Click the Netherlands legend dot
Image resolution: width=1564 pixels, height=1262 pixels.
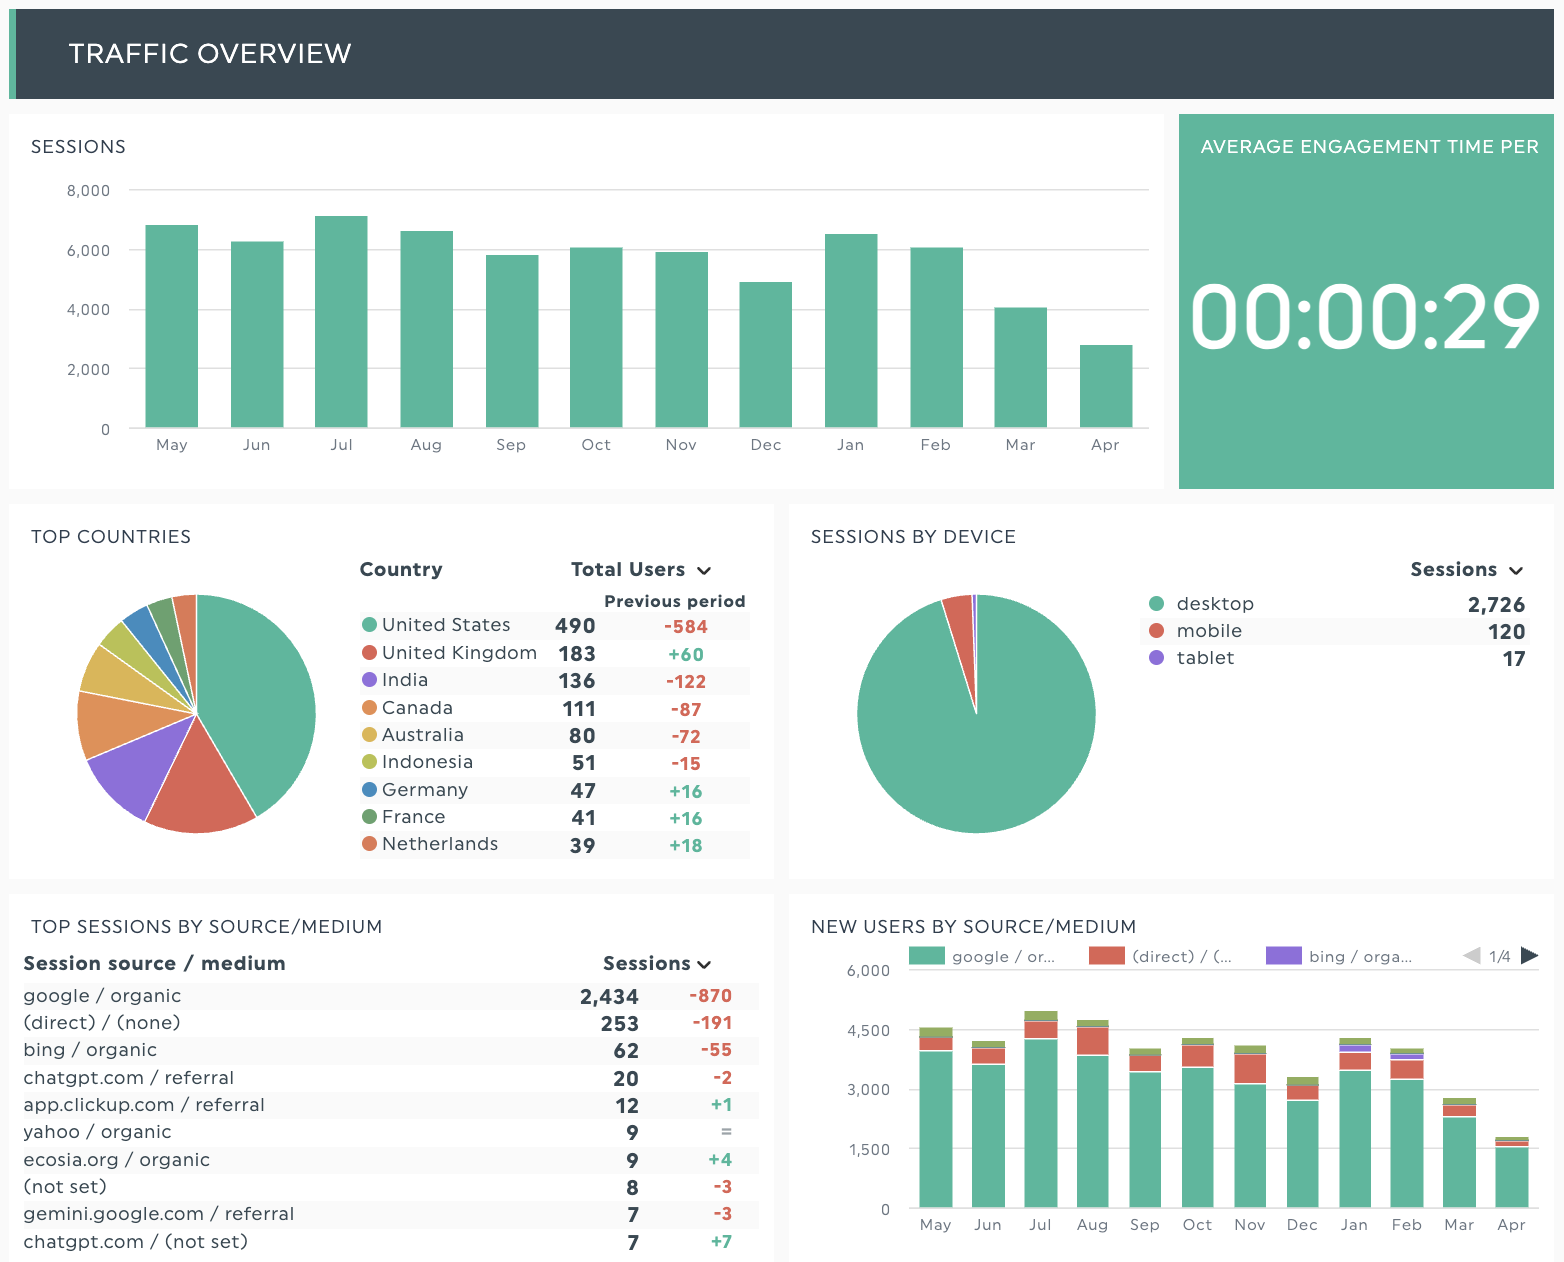click(x=369, y=844)
